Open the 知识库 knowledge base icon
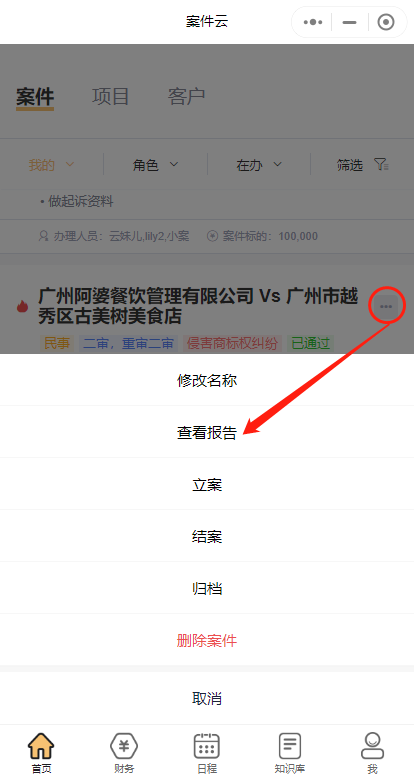This screenshot has width=414, height=780. point(290,747)
